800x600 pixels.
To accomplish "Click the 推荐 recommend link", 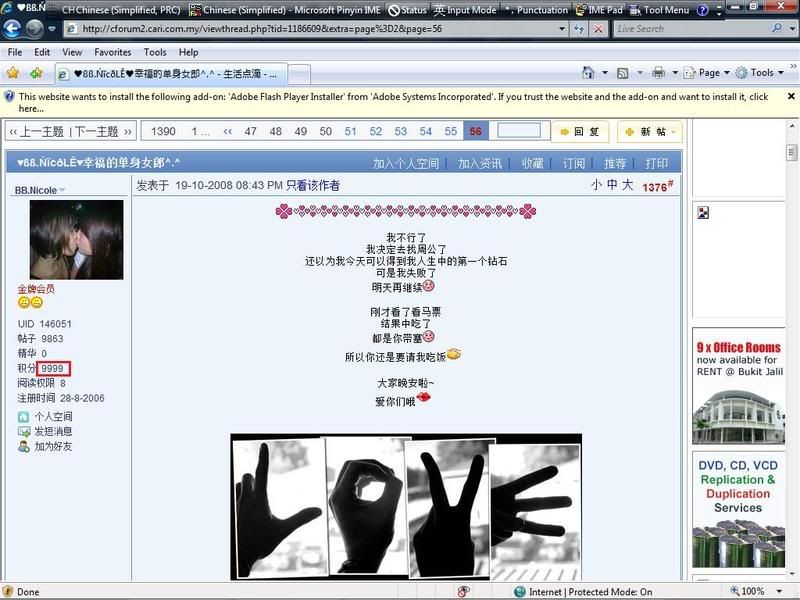I will coord(615,163).
